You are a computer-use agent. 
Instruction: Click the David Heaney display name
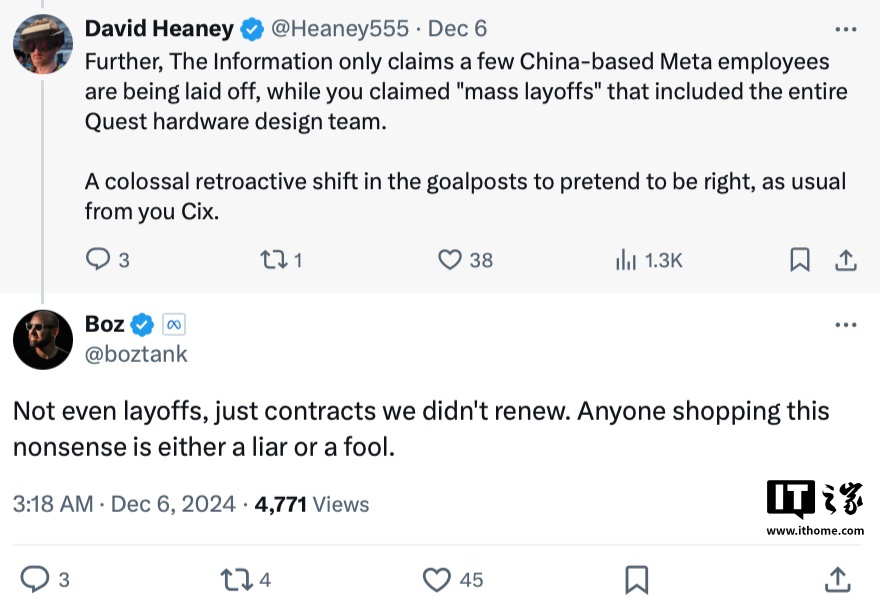tap(160, 28)
